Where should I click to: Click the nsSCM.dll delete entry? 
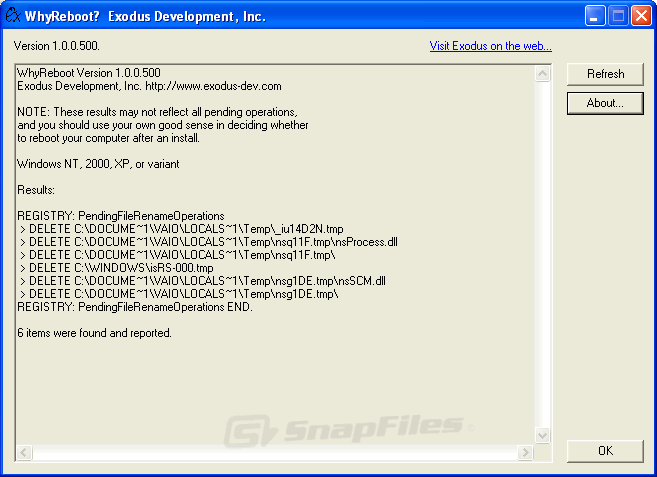point(202,281)
